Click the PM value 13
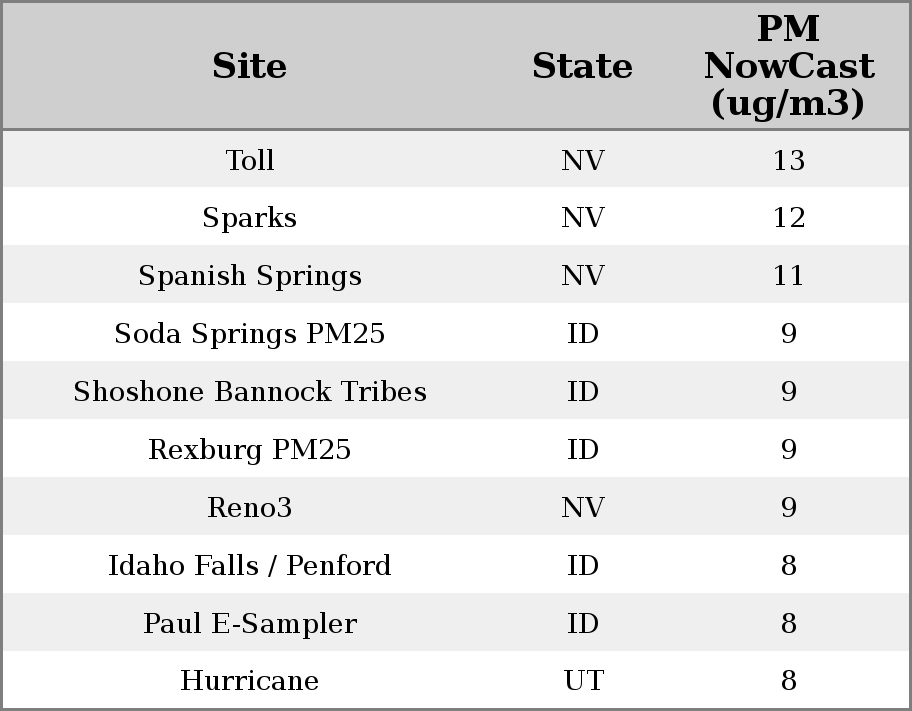Screen dimensions: 912x711 point(788,160)
